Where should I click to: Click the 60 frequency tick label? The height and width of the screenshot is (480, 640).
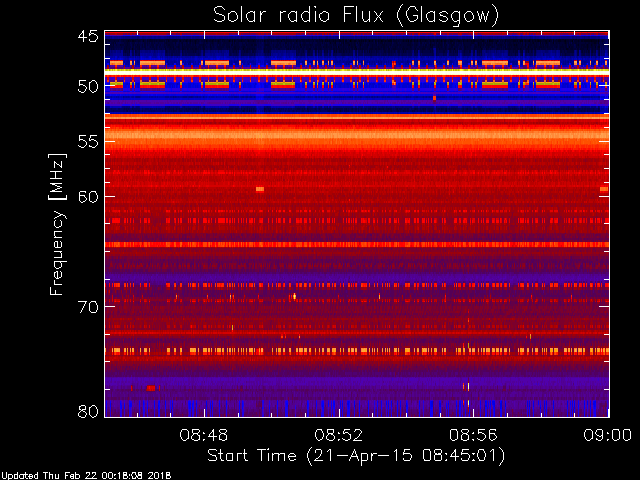[x=88, y=197]
